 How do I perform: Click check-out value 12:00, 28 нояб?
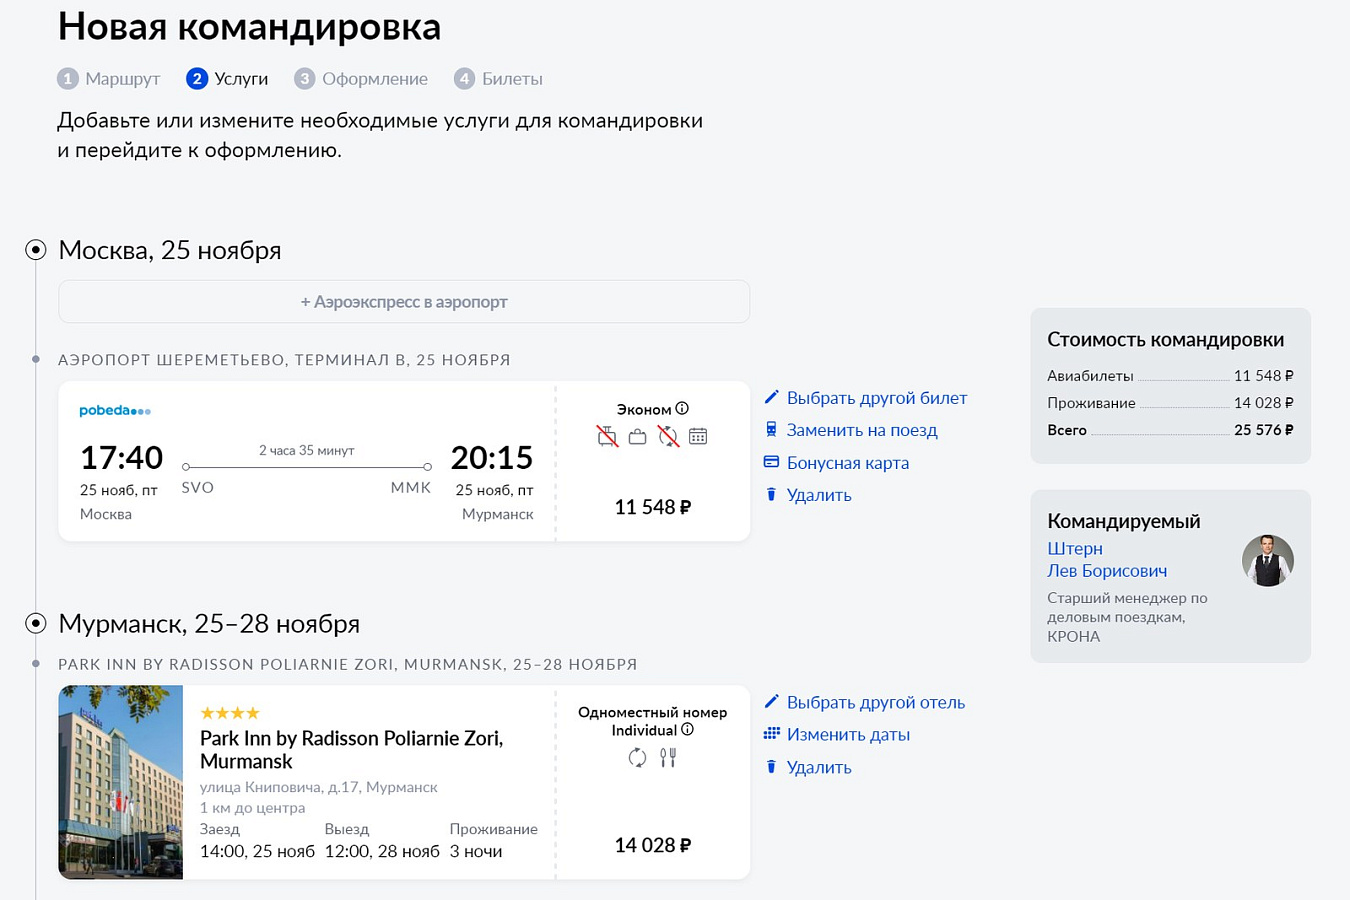382,851
